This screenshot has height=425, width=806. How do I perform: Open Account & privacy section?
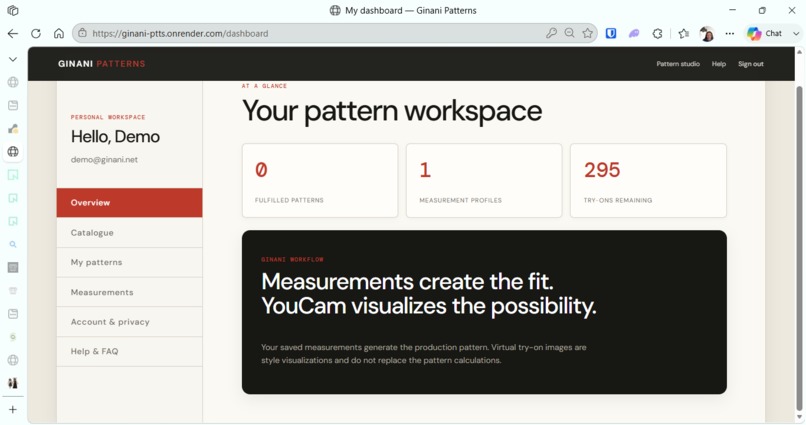(130, 322)
